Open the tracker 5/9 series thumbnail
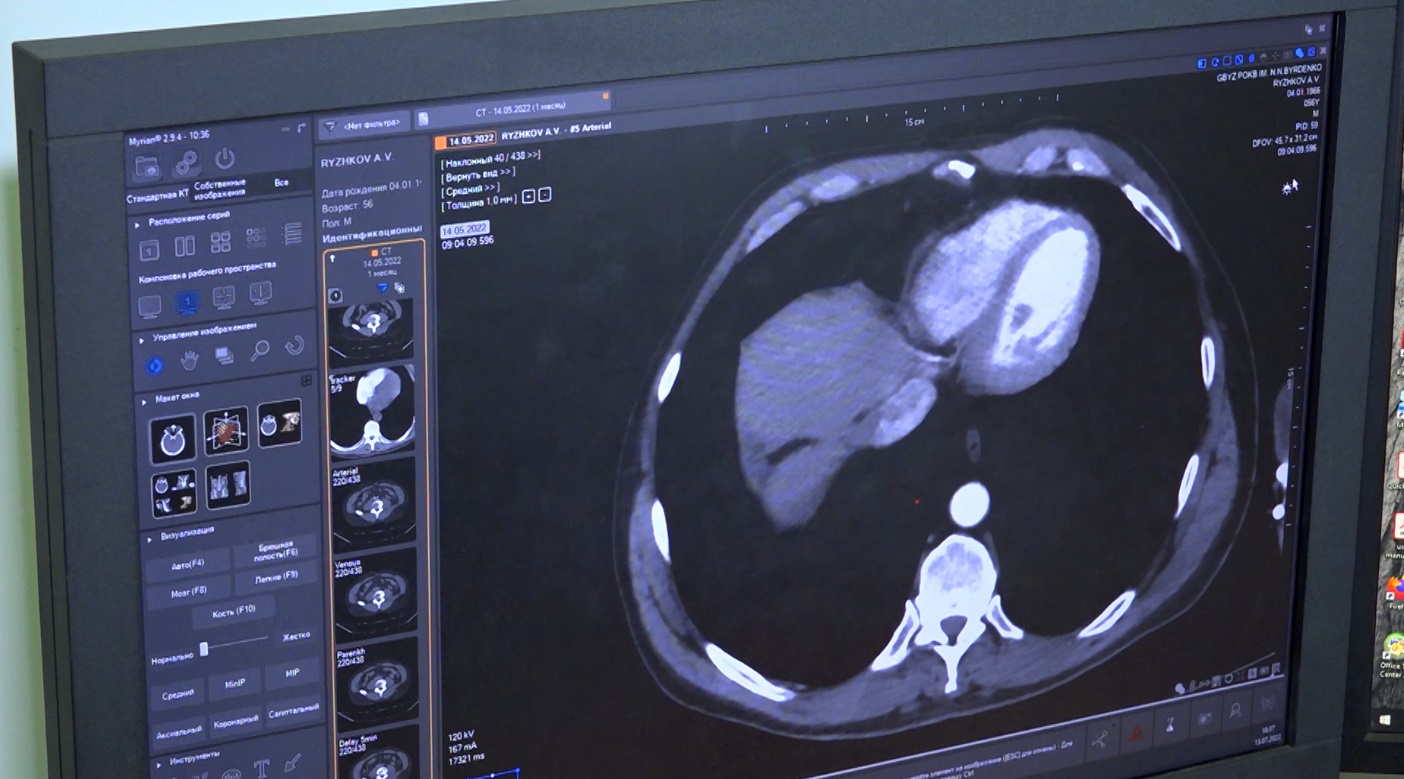The height and width of the screenshot is (779, 1404). pos(371,411)
